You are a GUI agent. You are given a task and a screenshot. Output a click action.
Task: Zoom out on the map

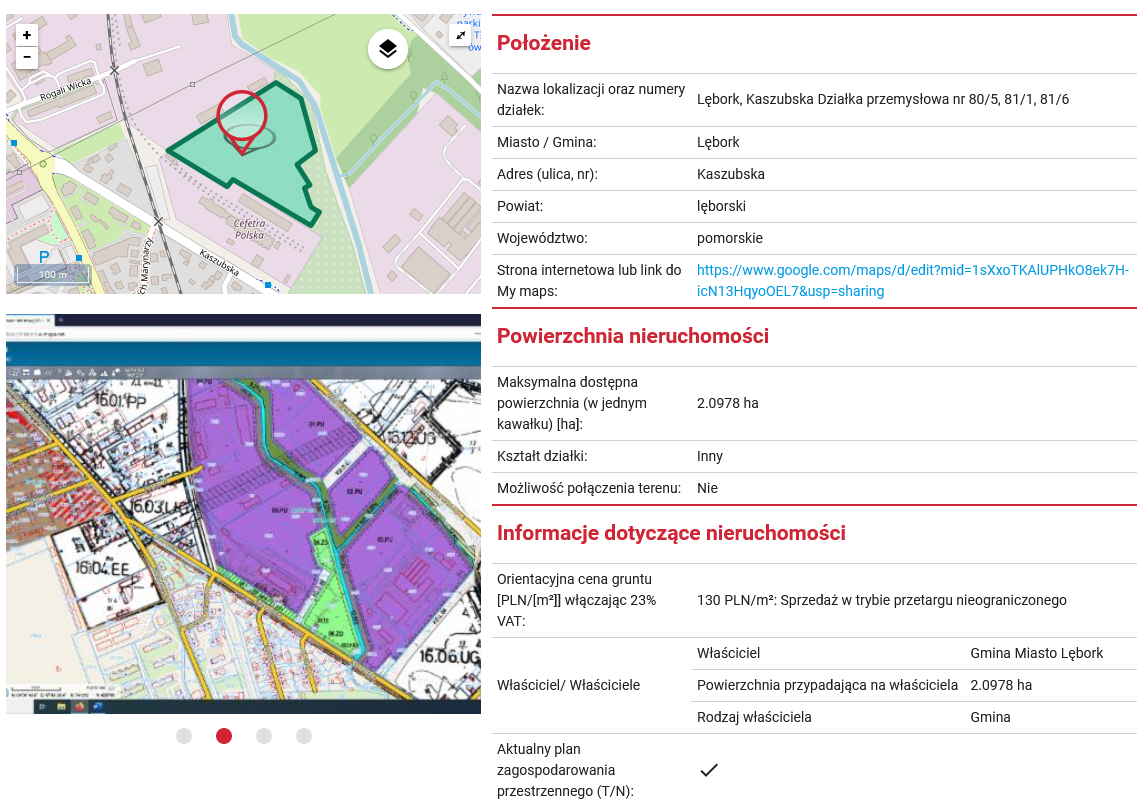pyautogui.click(x=27, y=57)
